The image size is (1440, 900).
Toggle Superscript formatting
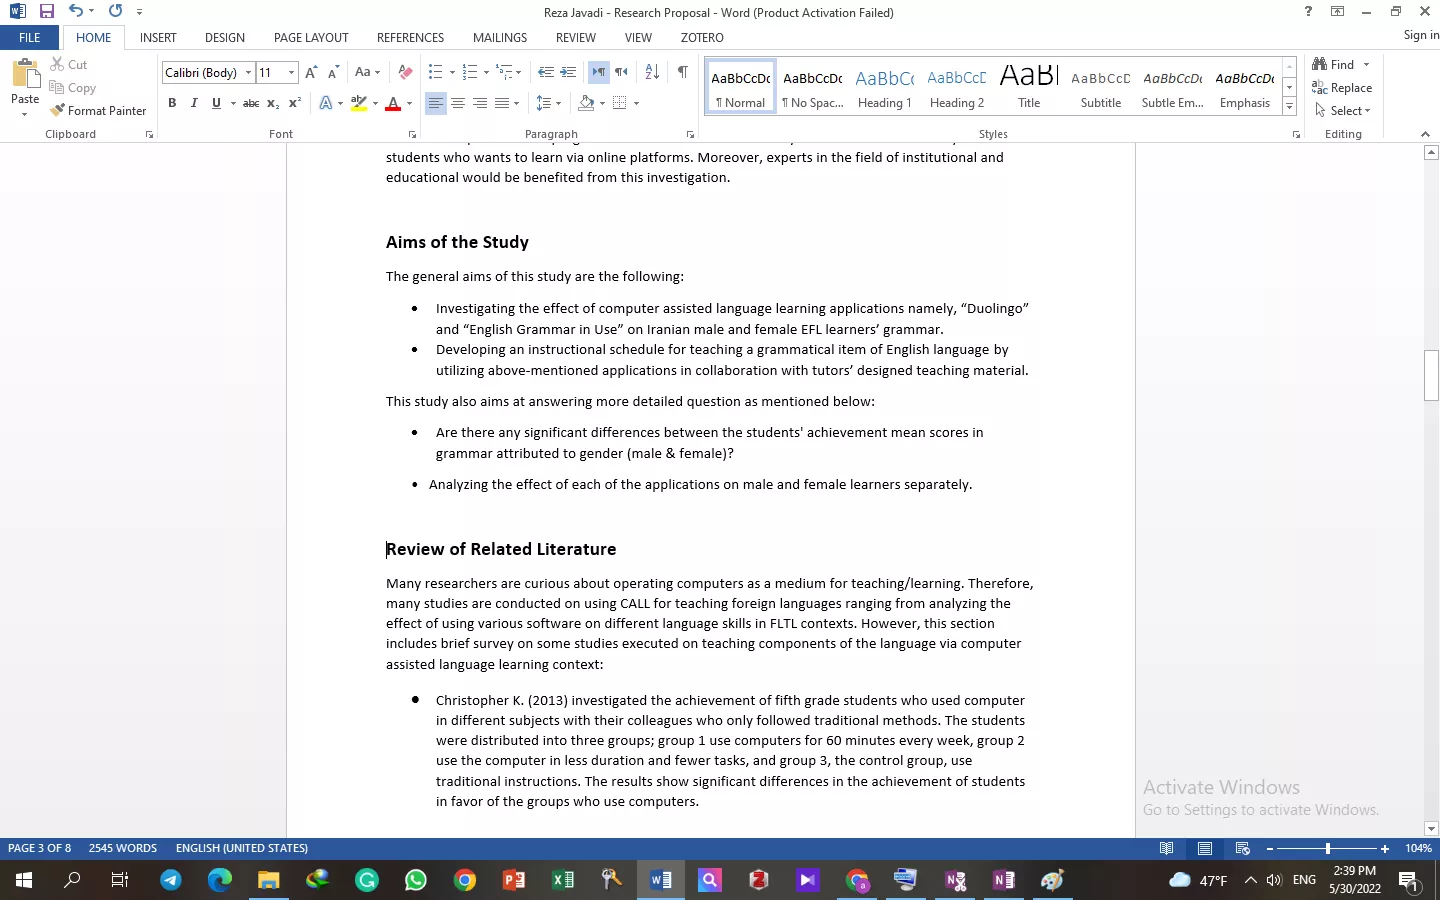(x=295, y=103)
